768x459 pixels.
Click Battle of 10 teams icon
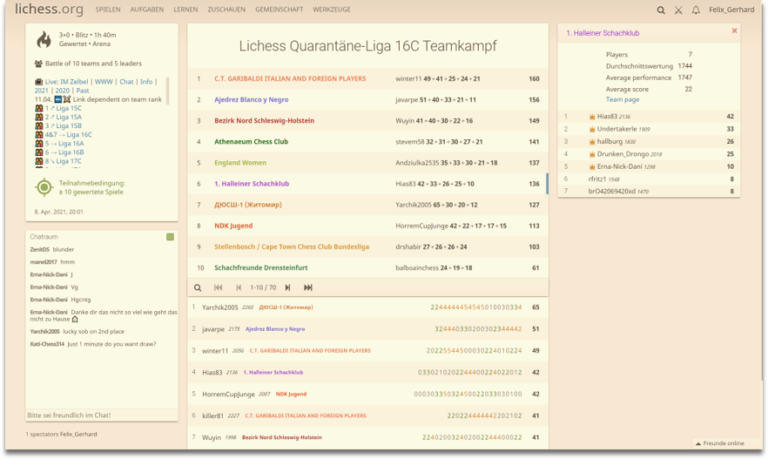pyautogui.click(x=38, y=64)
